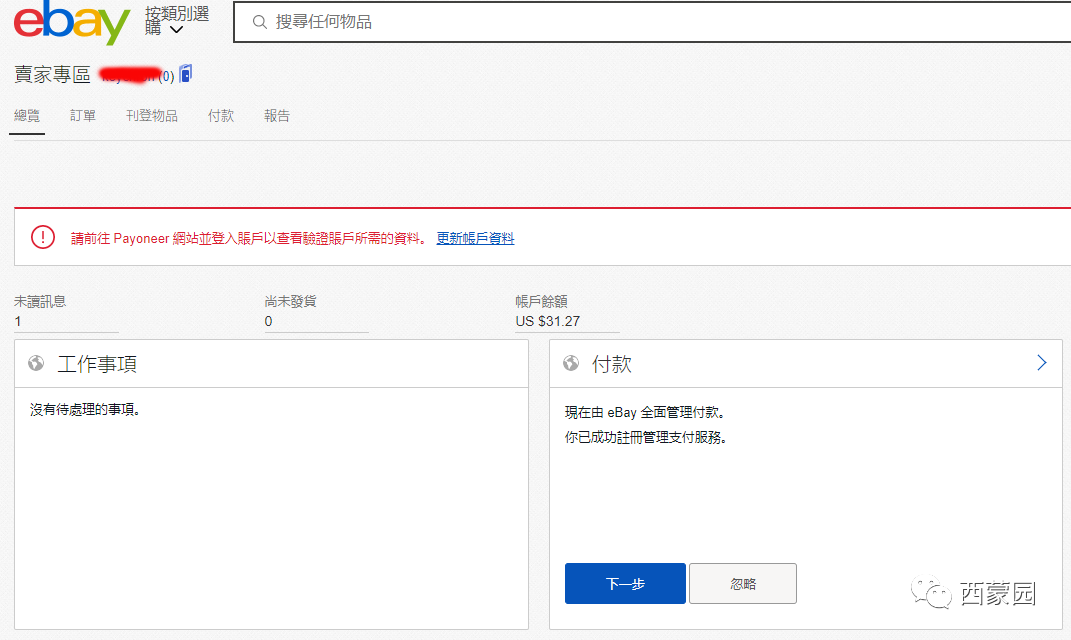Click the 忽略 button
1071x640 pixels.
pos(742,583)
